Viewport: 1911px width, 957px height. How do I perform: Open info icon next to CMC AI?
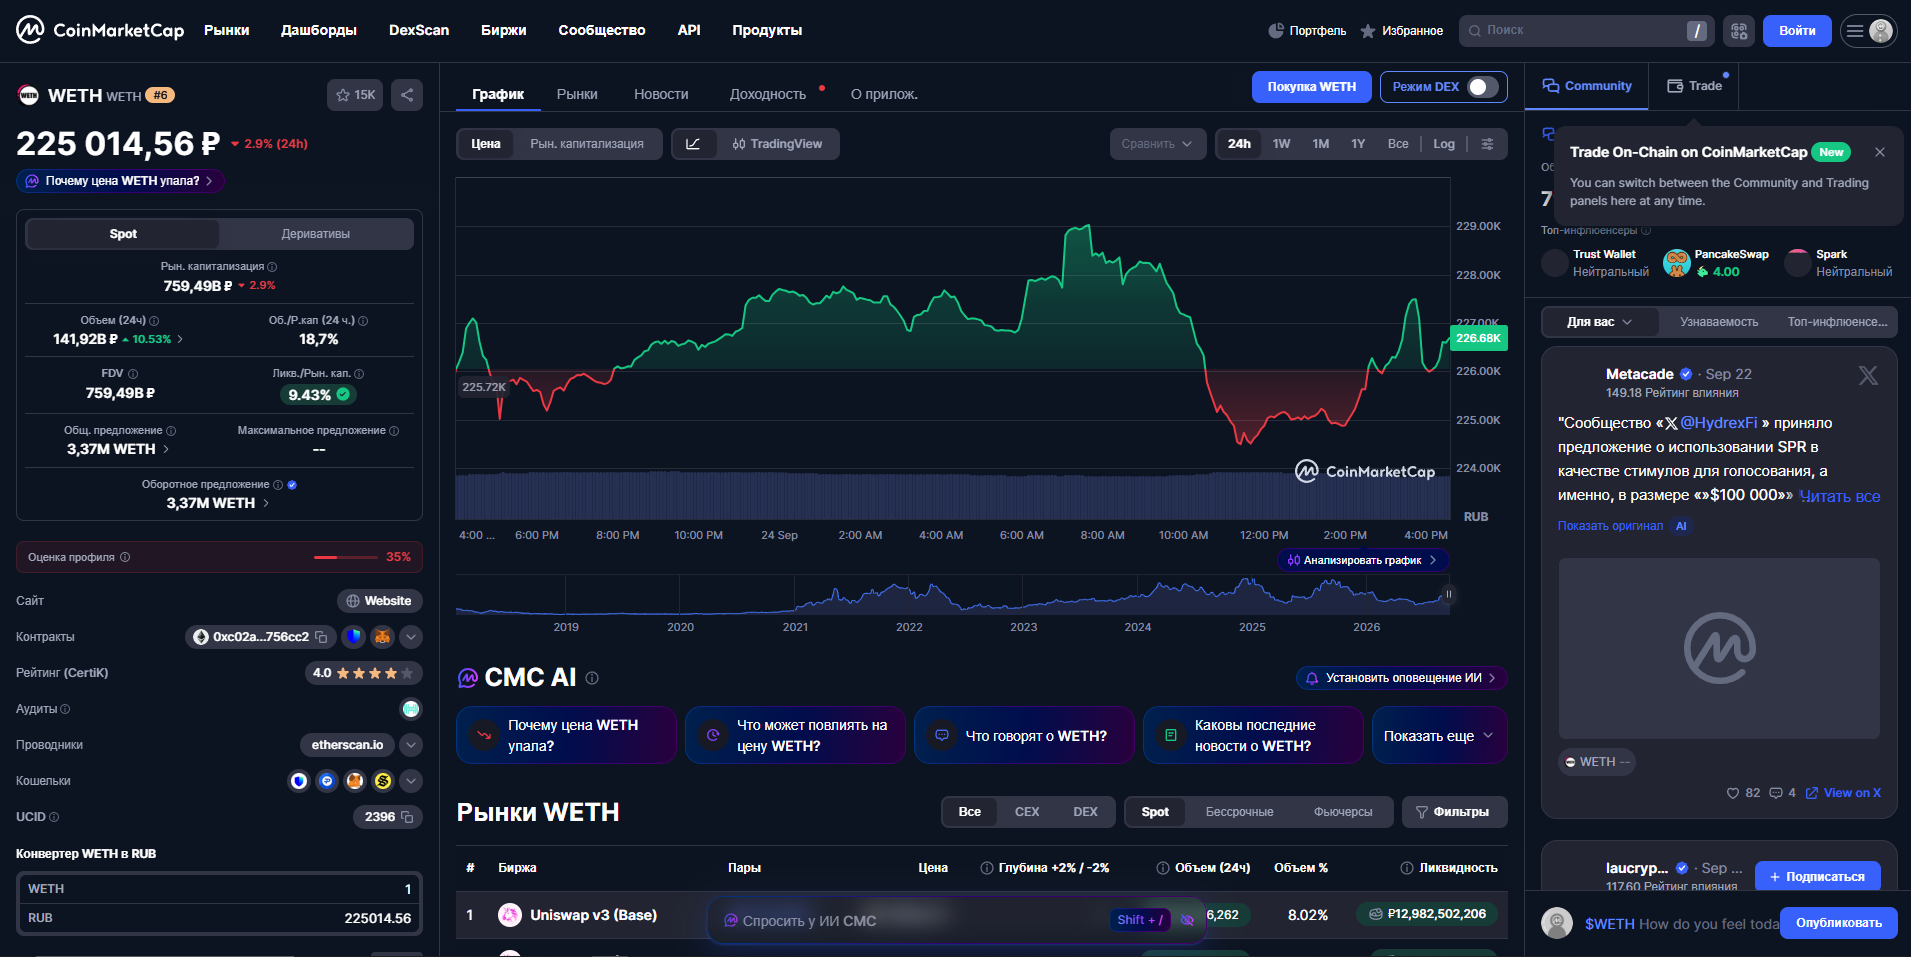click(592, 678)
